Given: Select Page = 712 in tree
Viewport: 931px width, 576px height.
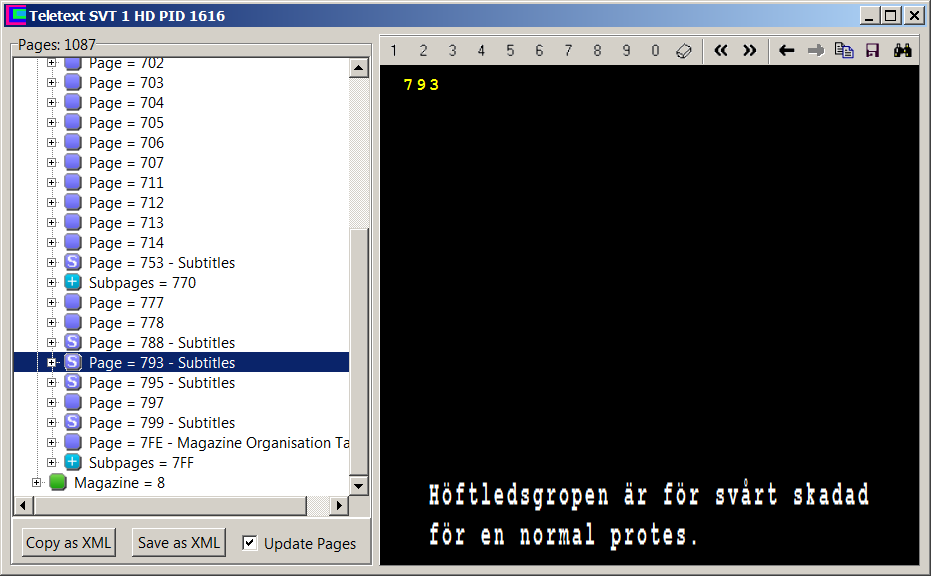Looking at the screenshot, I should pyautogui.click(x=126, y=202).
